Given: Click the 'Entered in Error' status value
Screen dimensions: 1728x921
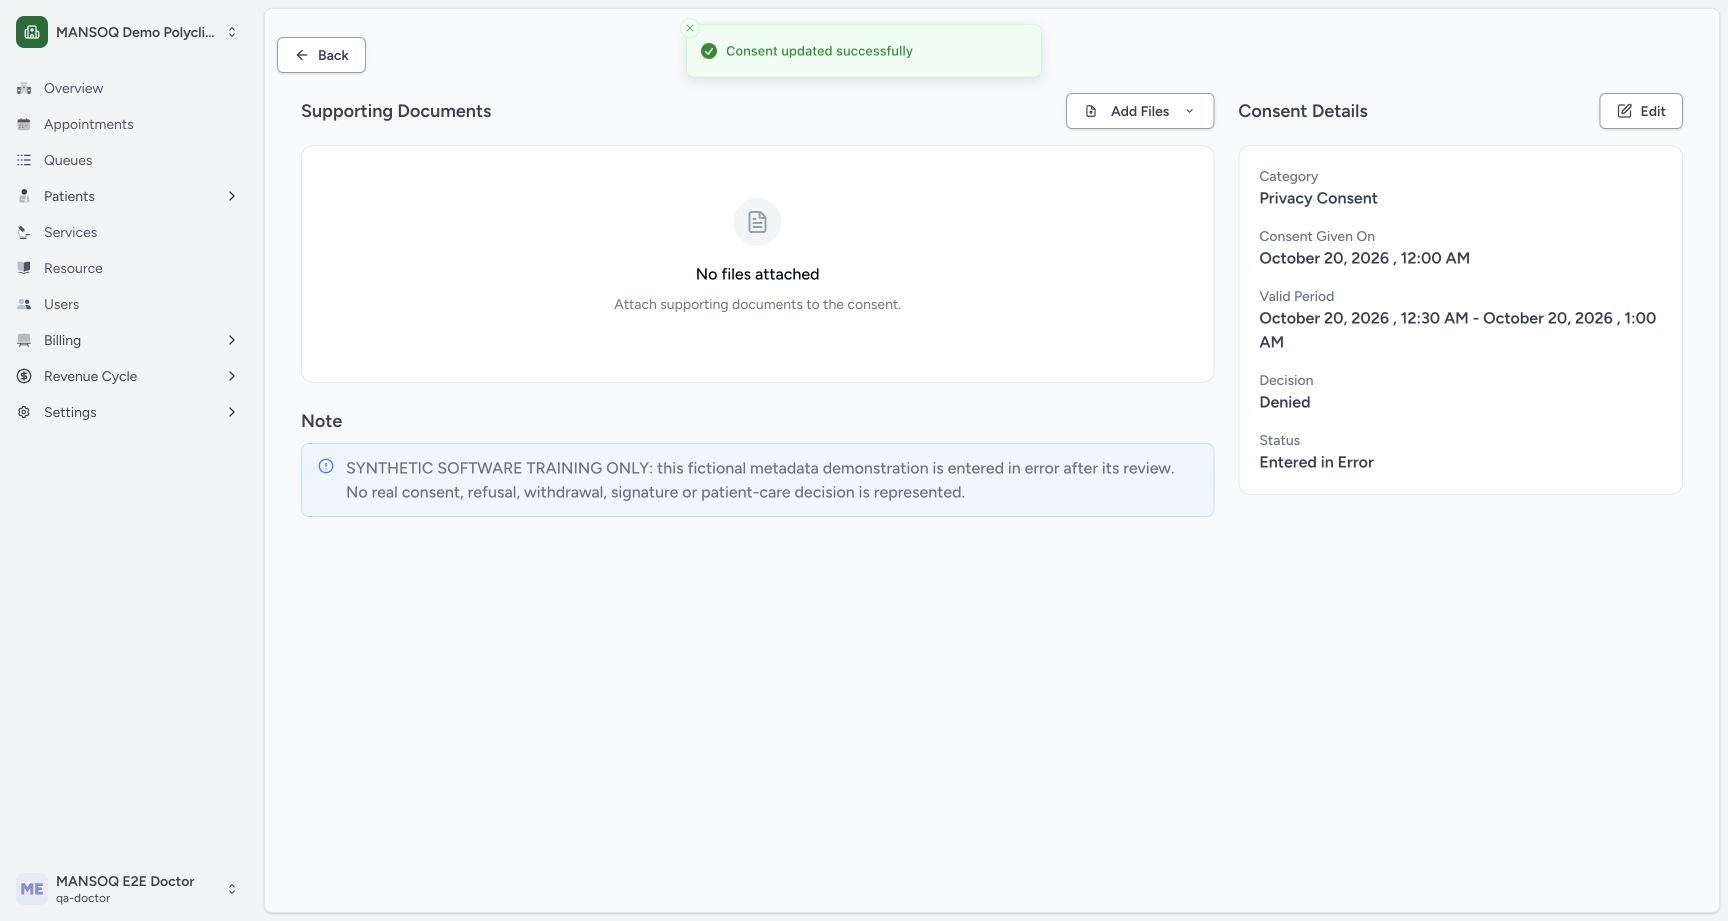Looking at the screenshot, I should pos(1316,462).
